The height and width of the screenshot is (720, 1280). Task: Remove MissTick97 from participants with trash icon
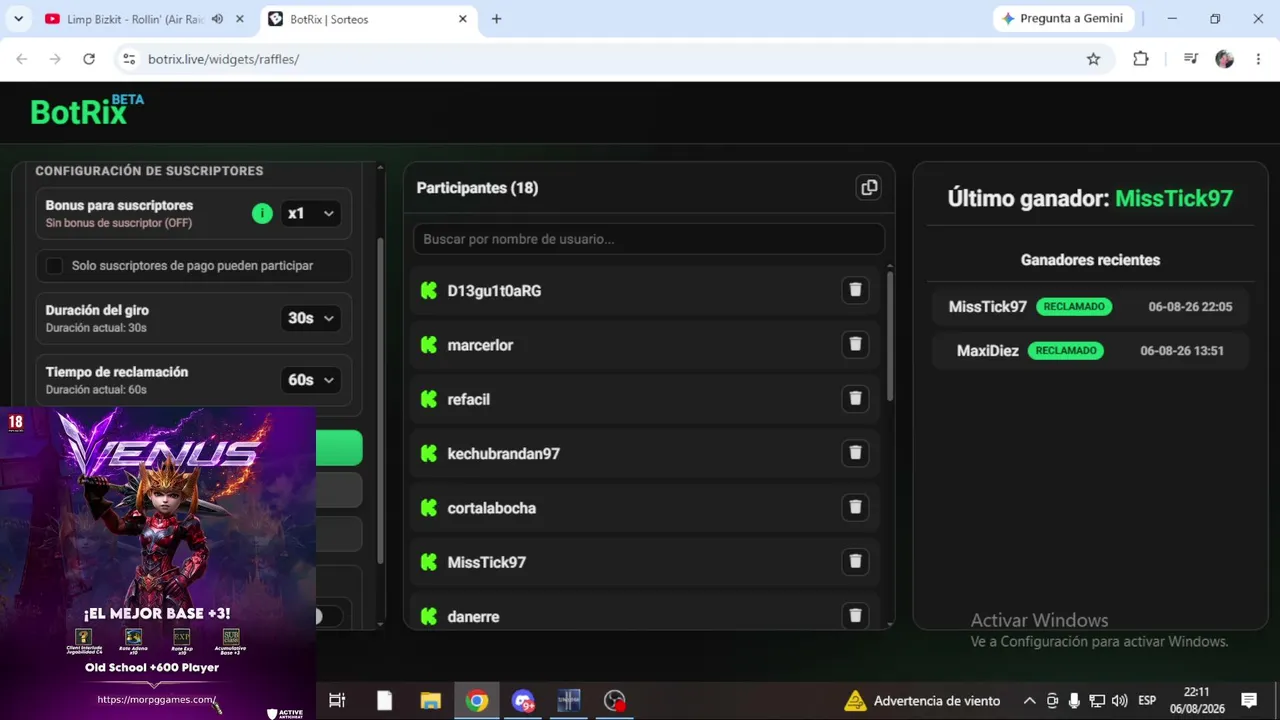tap(855, 561)
